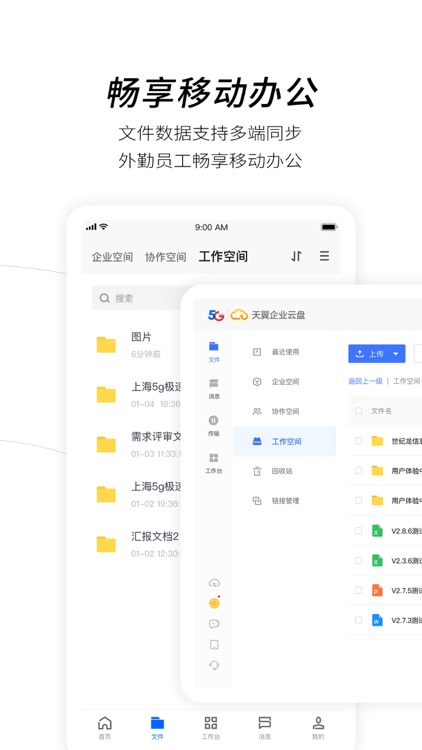422x750 pixels.
Task: Check the box for the V2.7.3 file
Action: pos(358,620)
